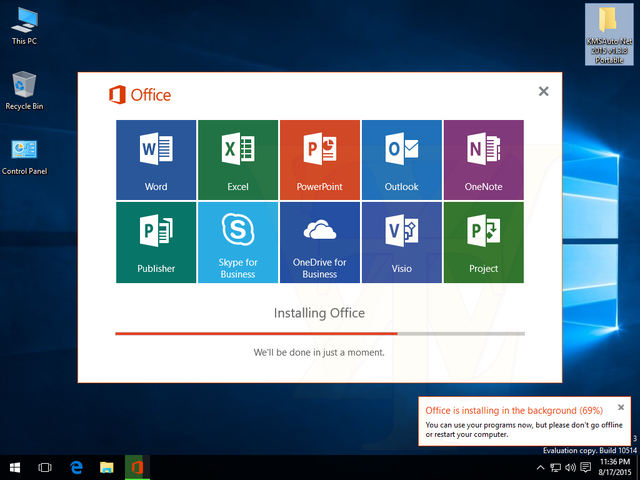Click the OneDrive for Business tile
Image resolution: width=640 pixels, height=480 pixels.
point(320,242)
